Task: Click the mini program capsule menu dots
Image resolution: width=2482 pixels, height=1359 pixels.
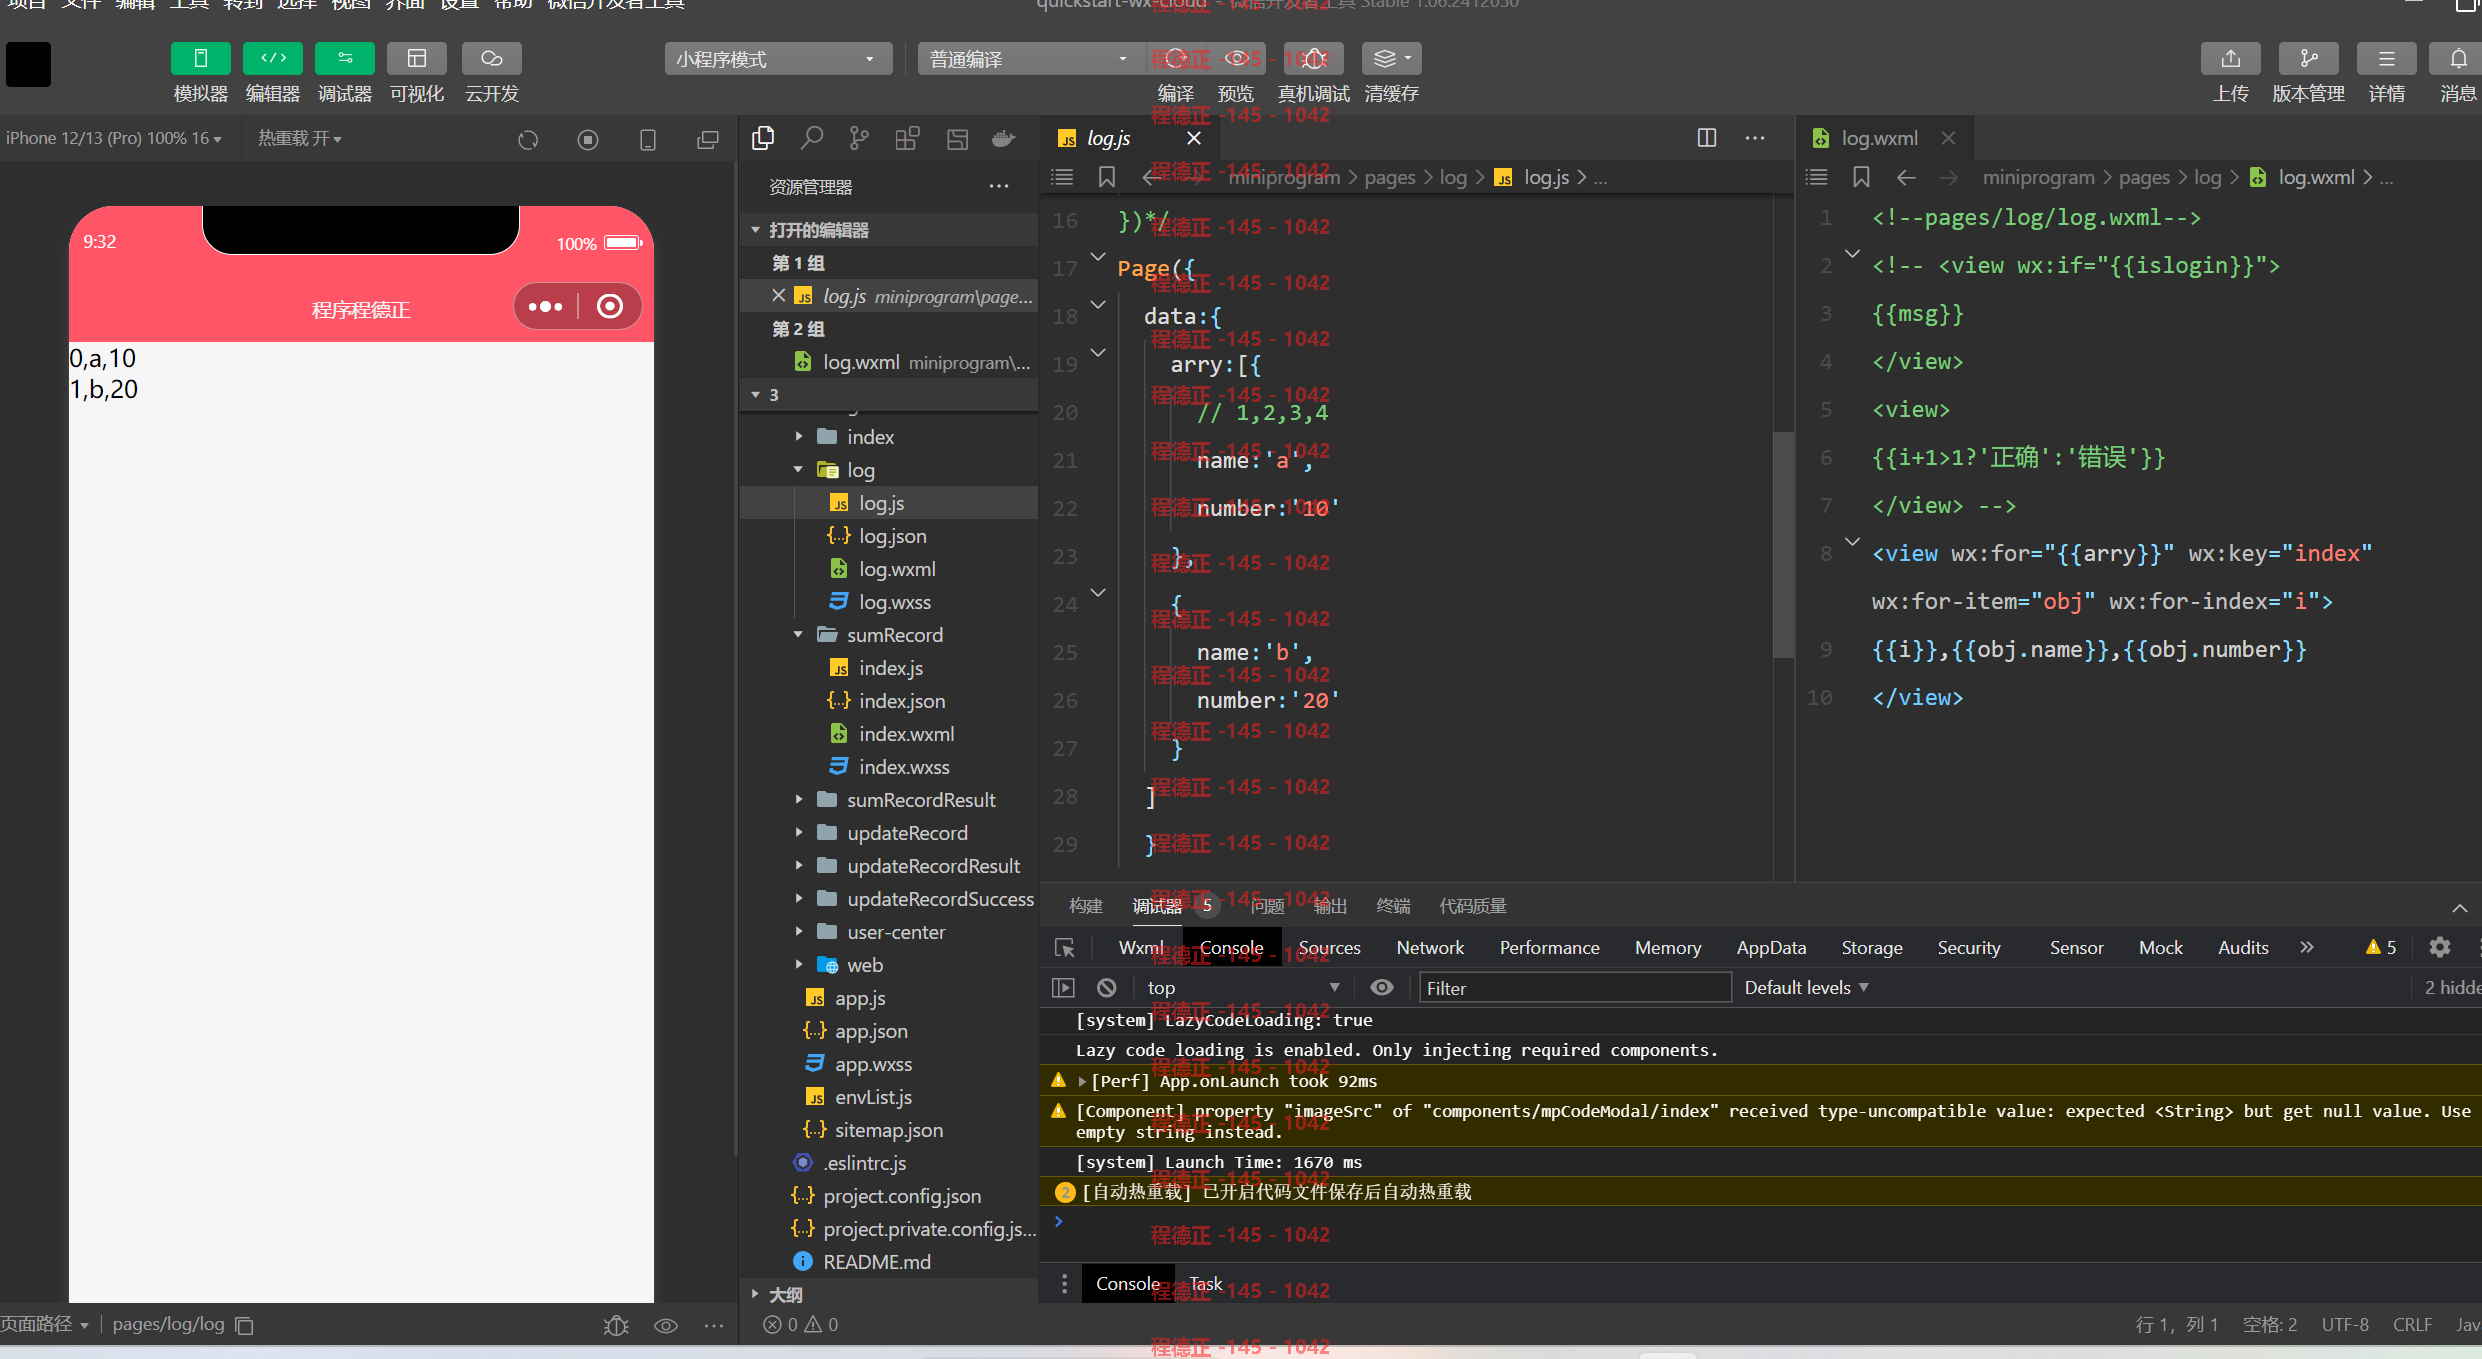Action: click(545, 306)
